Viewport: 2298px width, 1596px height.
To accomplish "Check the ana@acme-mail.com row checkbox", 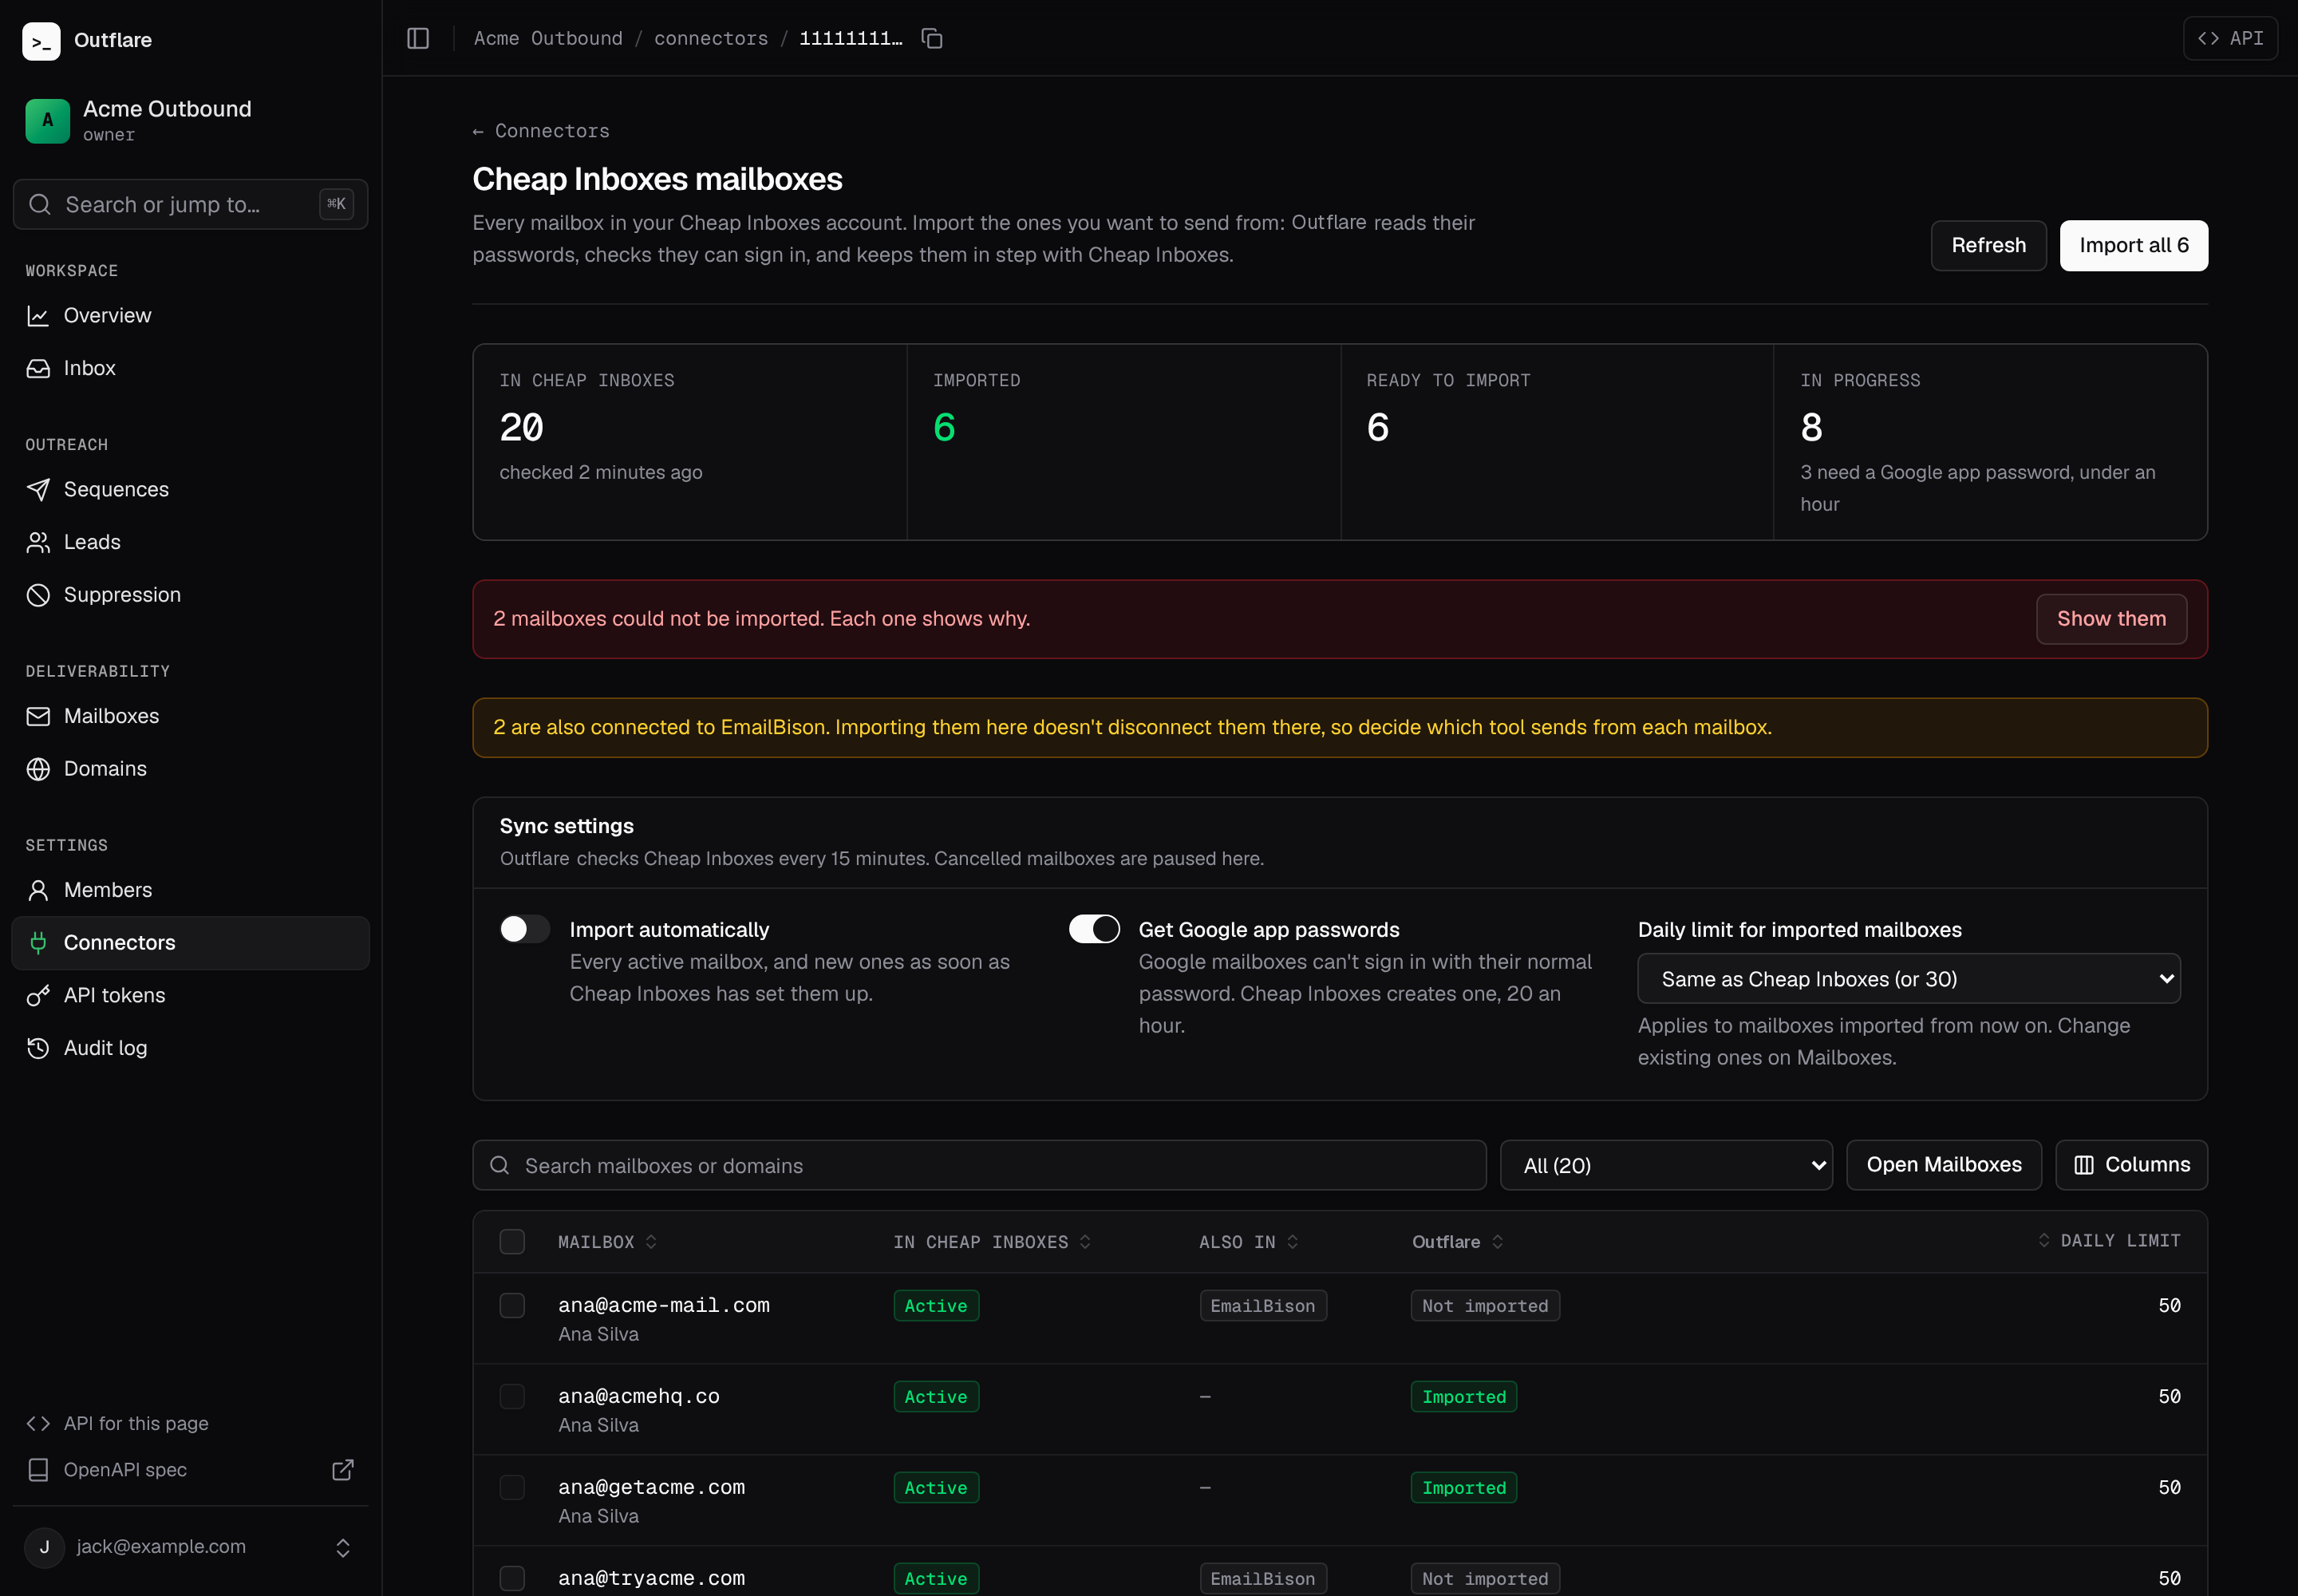I will click(x=512, y=1305).
